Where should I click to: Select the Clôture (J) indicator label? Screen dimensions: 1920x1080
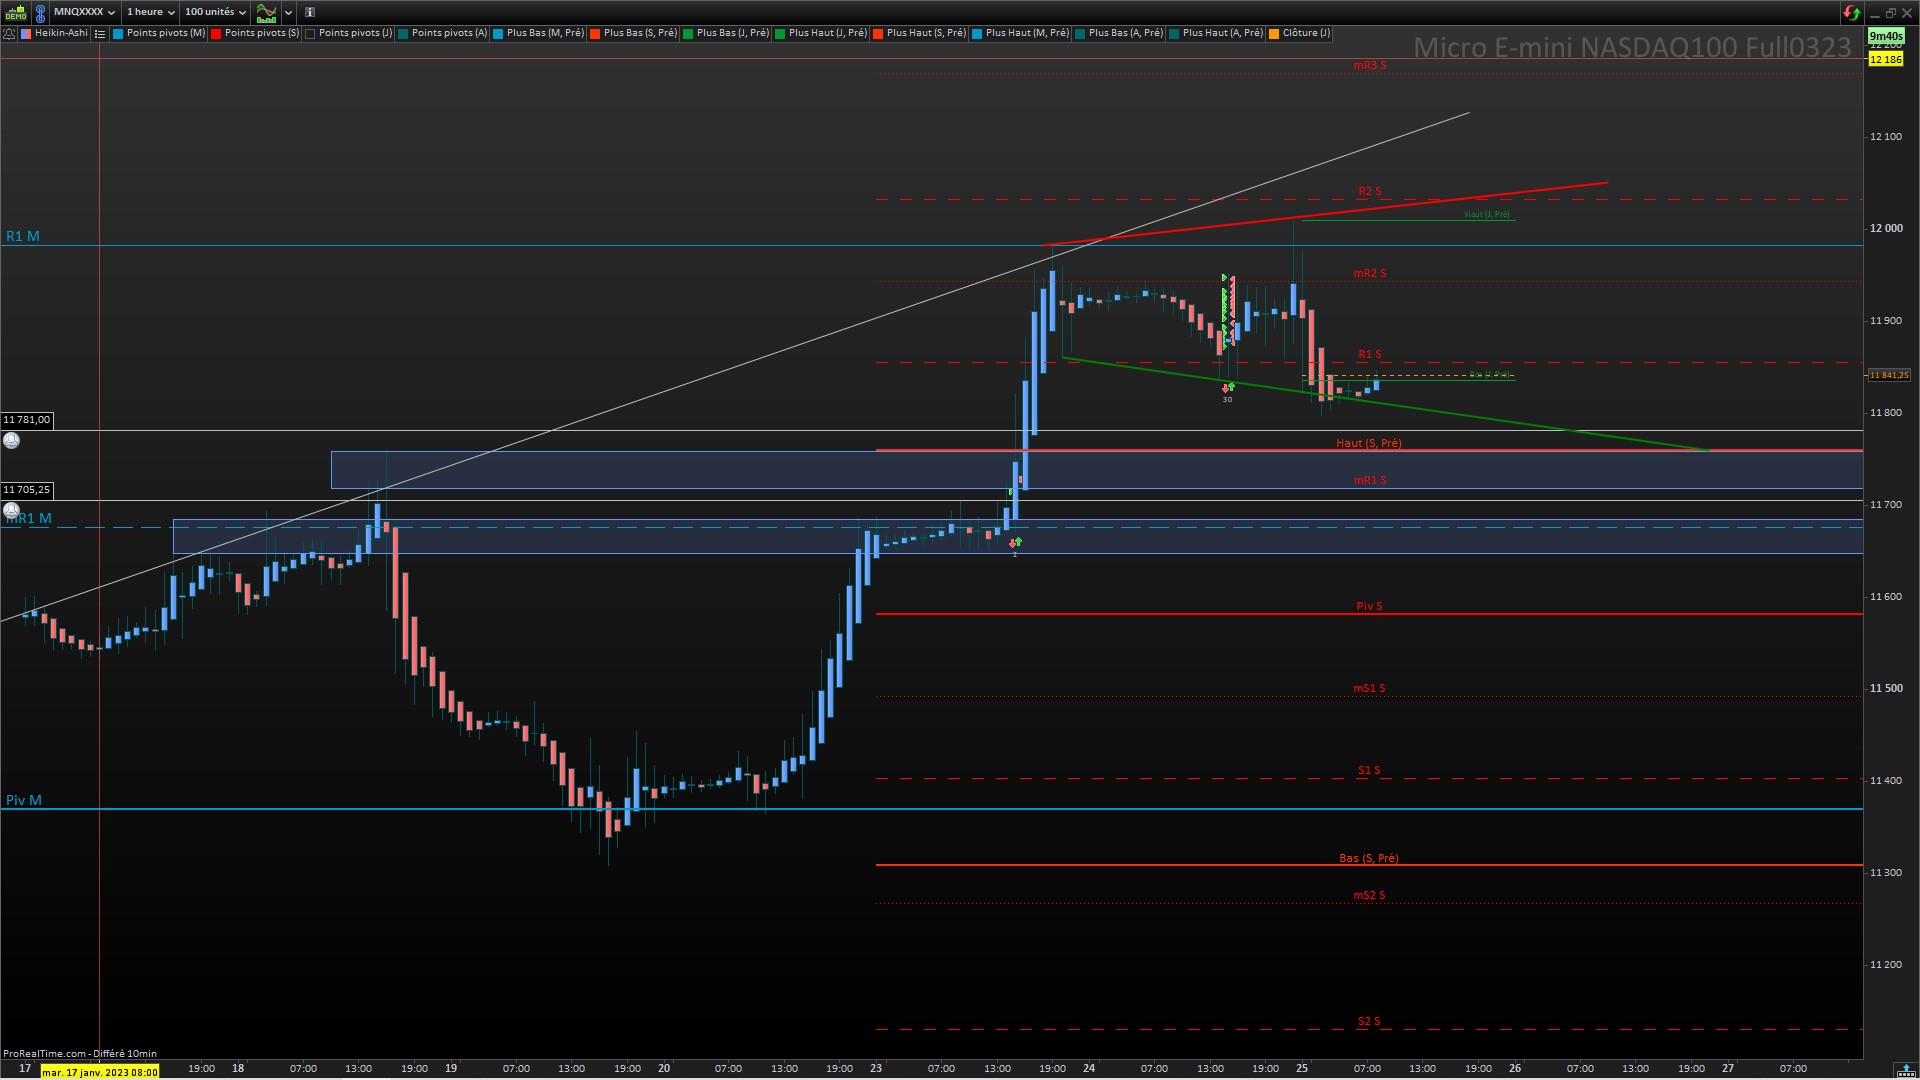1305,33
